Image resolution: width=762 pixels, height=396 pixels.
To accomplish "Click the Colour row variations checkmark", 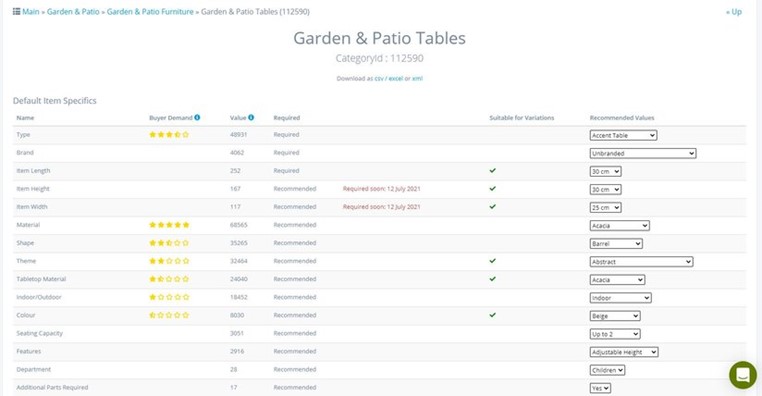I will click(492, 315).
